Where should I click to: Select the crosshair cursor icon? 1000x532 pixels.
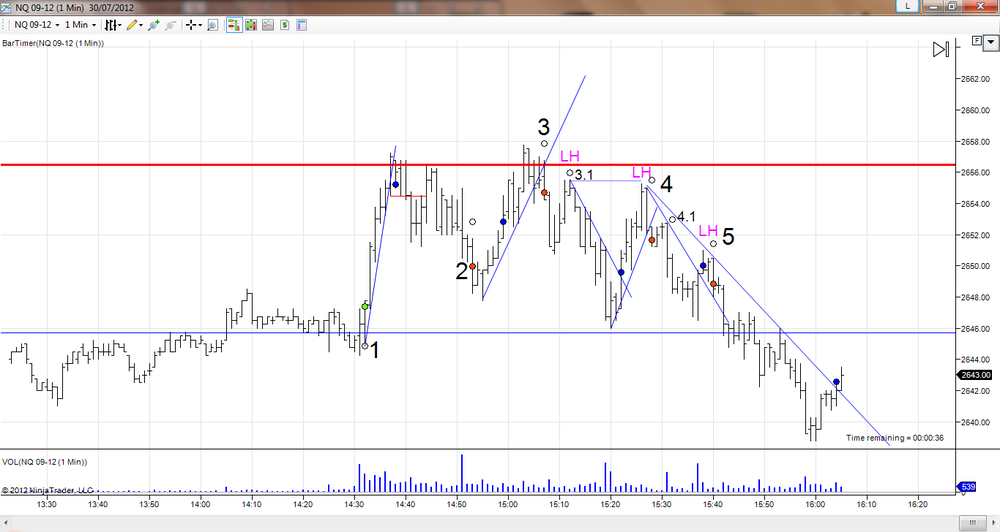coord(191,25)
